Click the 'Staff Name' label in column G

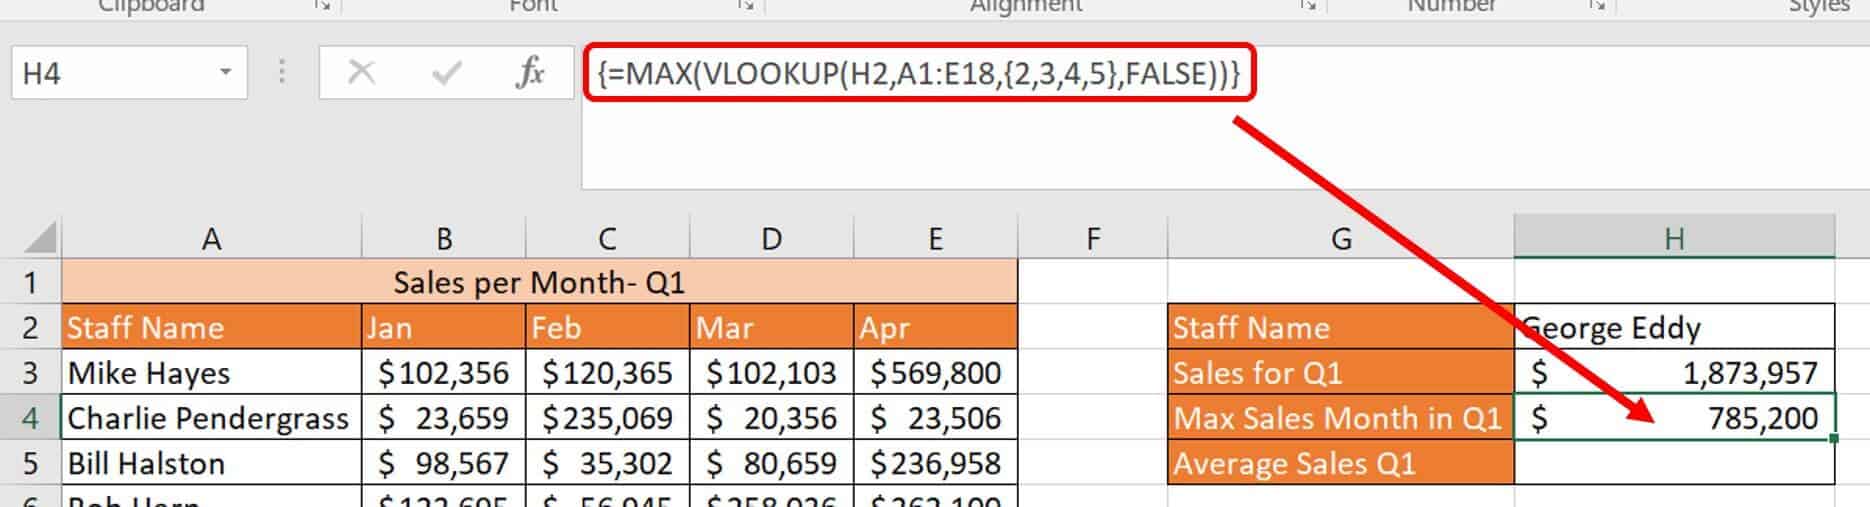pos(1341,327)
